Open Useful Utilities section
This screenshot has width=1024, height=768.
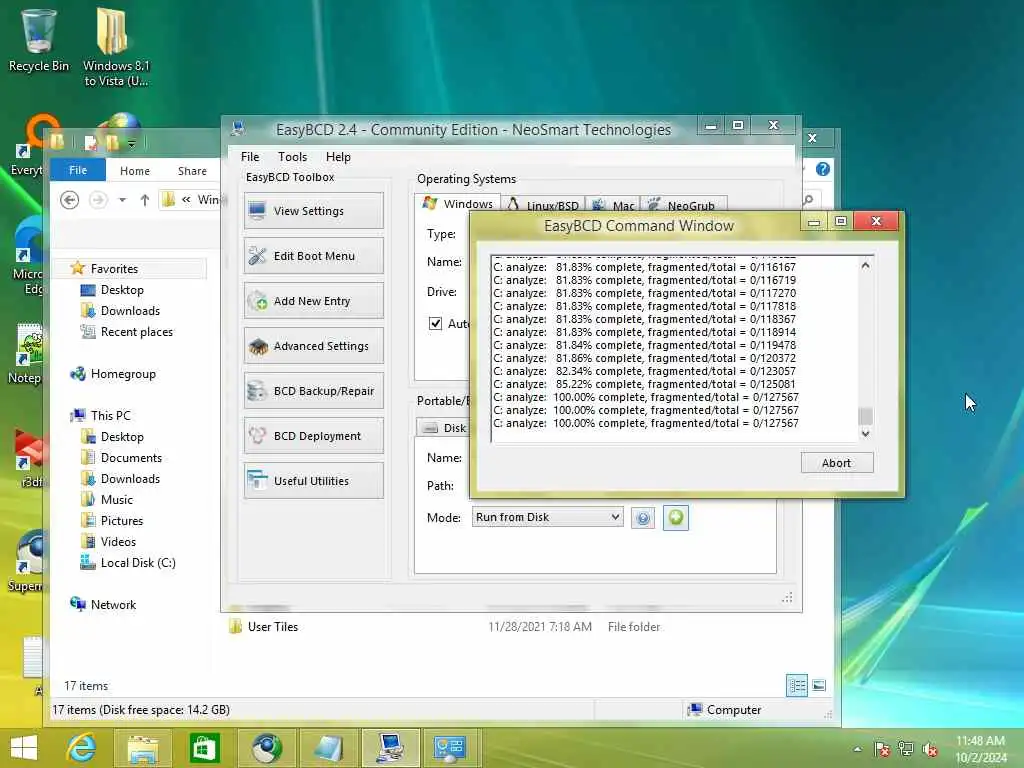click(x=313, y=481)
